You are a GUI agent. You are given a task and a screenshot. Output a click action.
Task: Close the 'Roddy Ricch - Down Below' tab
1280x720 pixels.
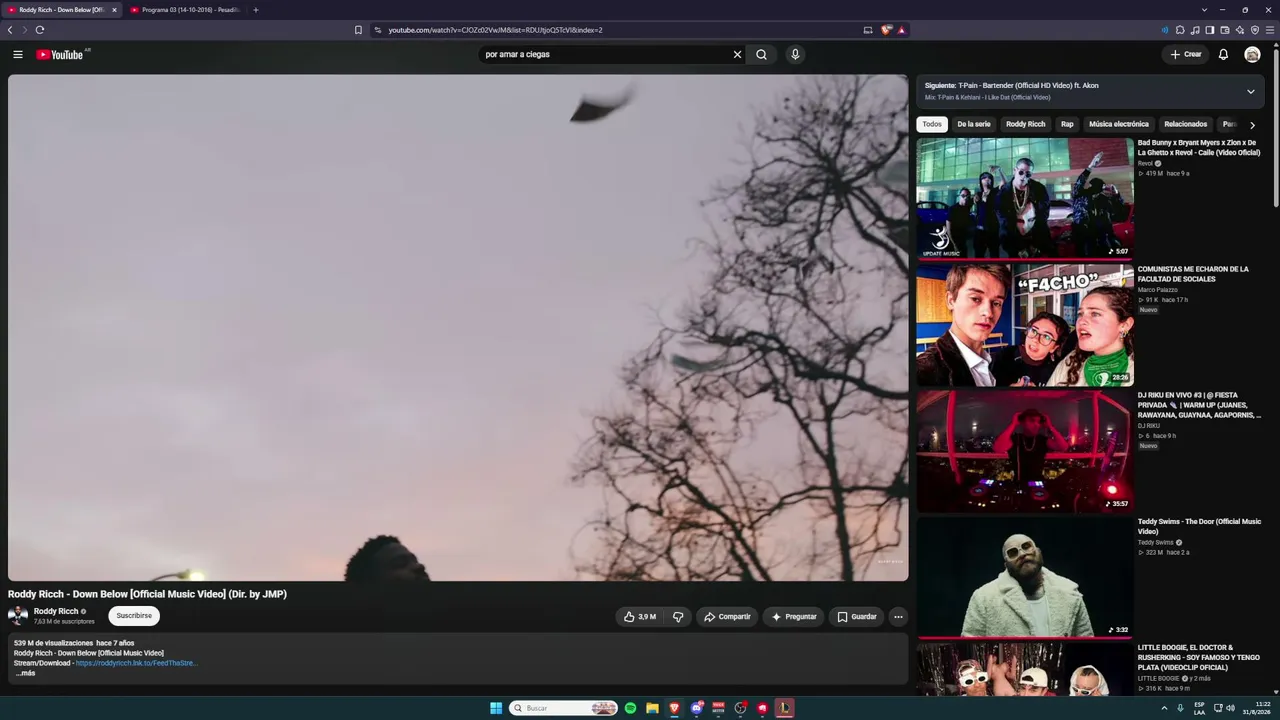click(x=114, y=10)
